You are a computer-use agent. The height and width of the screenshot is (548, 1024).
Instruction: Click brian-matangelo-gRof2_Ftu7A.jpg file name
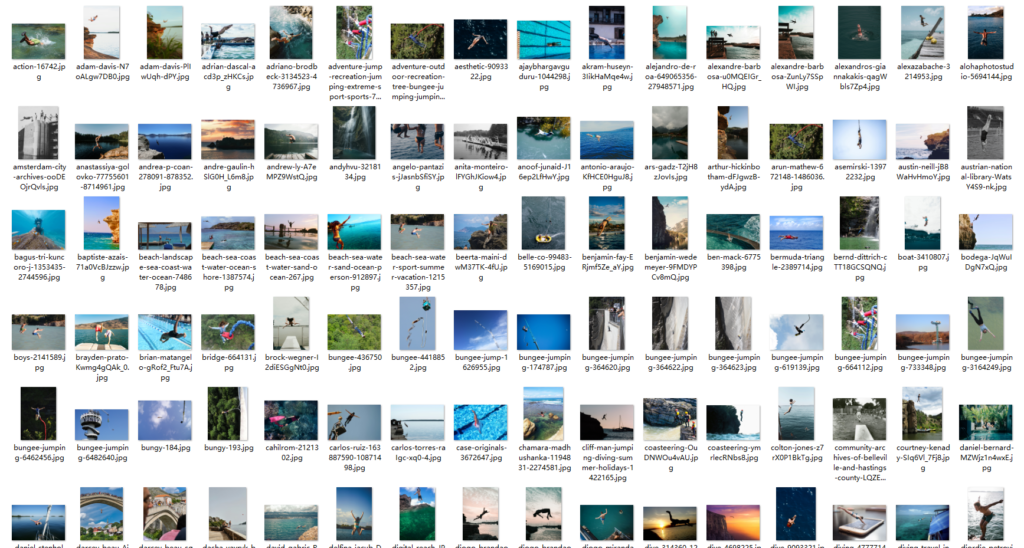165,367
